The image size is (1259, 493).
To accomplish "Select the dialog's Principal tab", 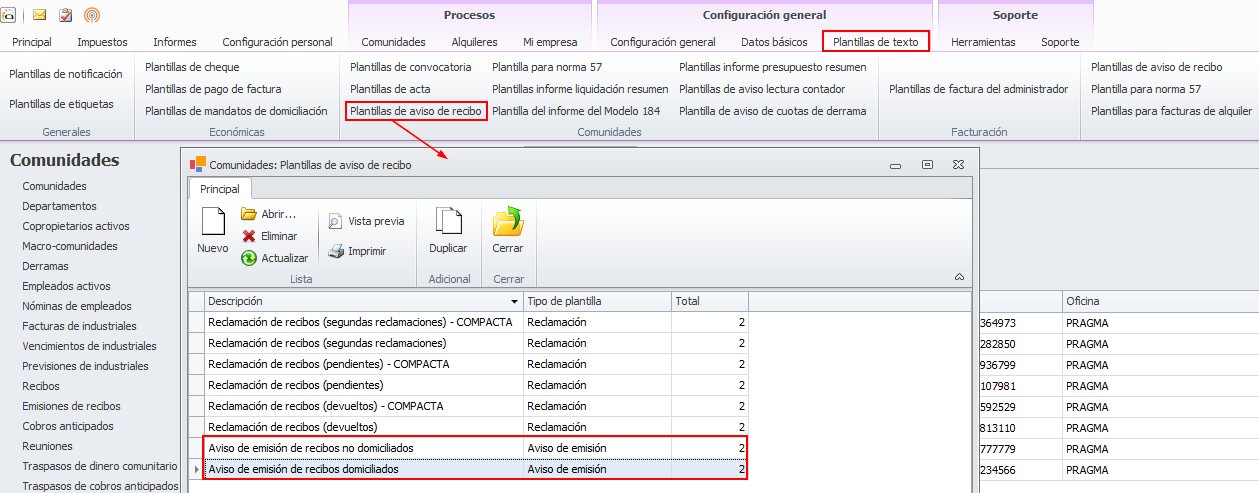I will pyautogui.click(x=220, y=188).
